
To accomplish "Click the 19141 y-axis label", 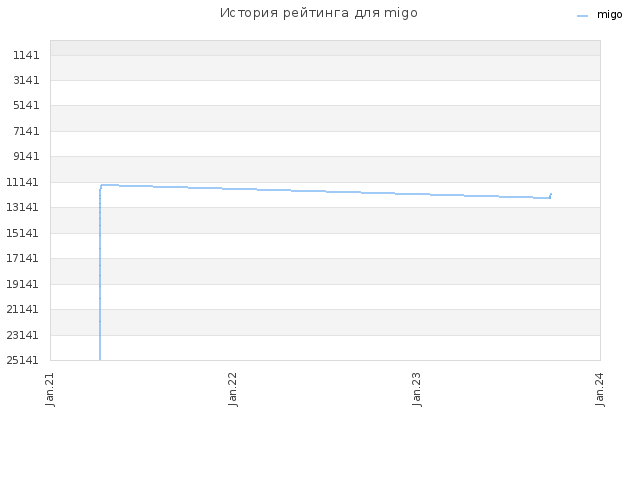I will tap(22, 284).
